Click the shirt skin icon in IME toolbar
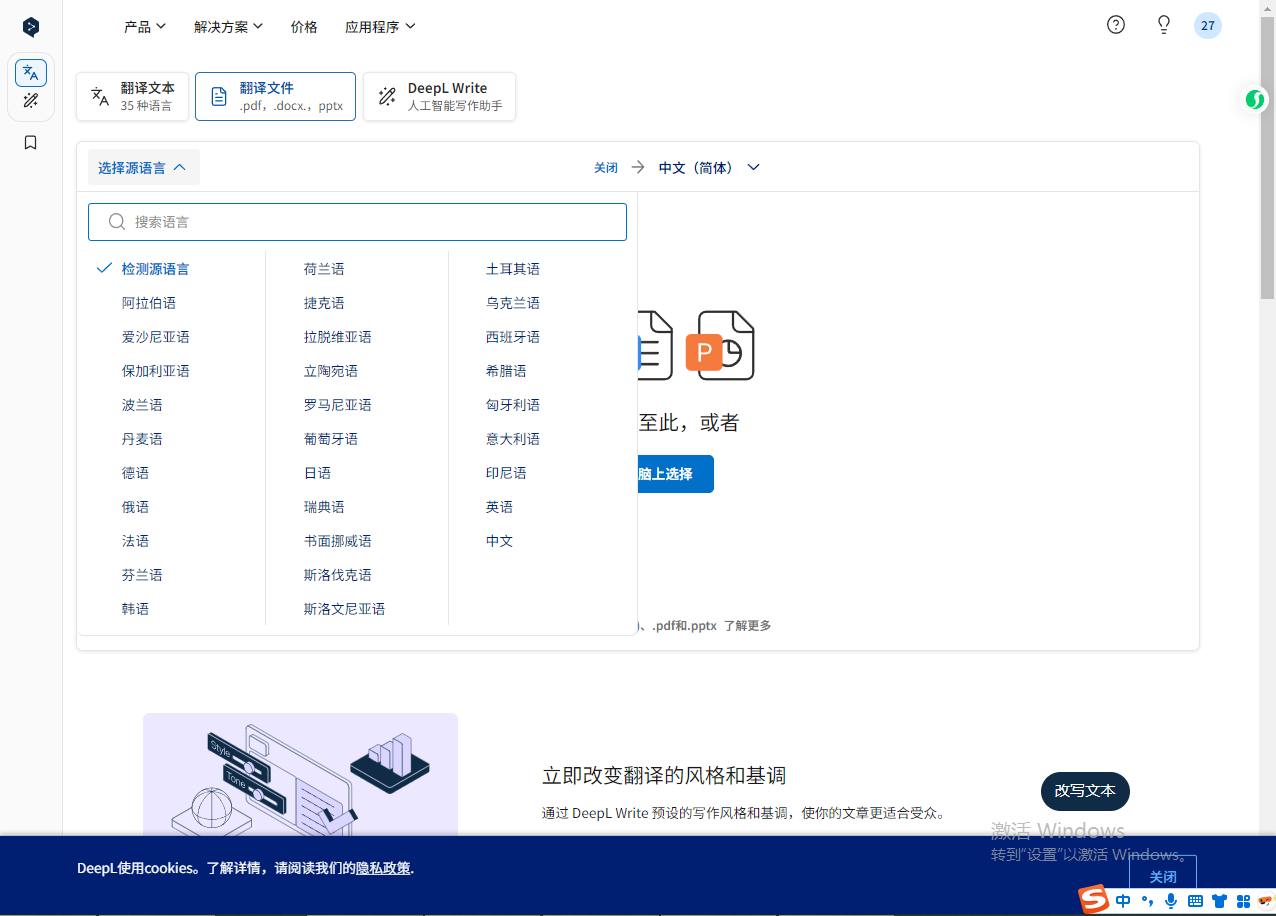This screenshot has width=1276, height=916. coord(1219,901)
